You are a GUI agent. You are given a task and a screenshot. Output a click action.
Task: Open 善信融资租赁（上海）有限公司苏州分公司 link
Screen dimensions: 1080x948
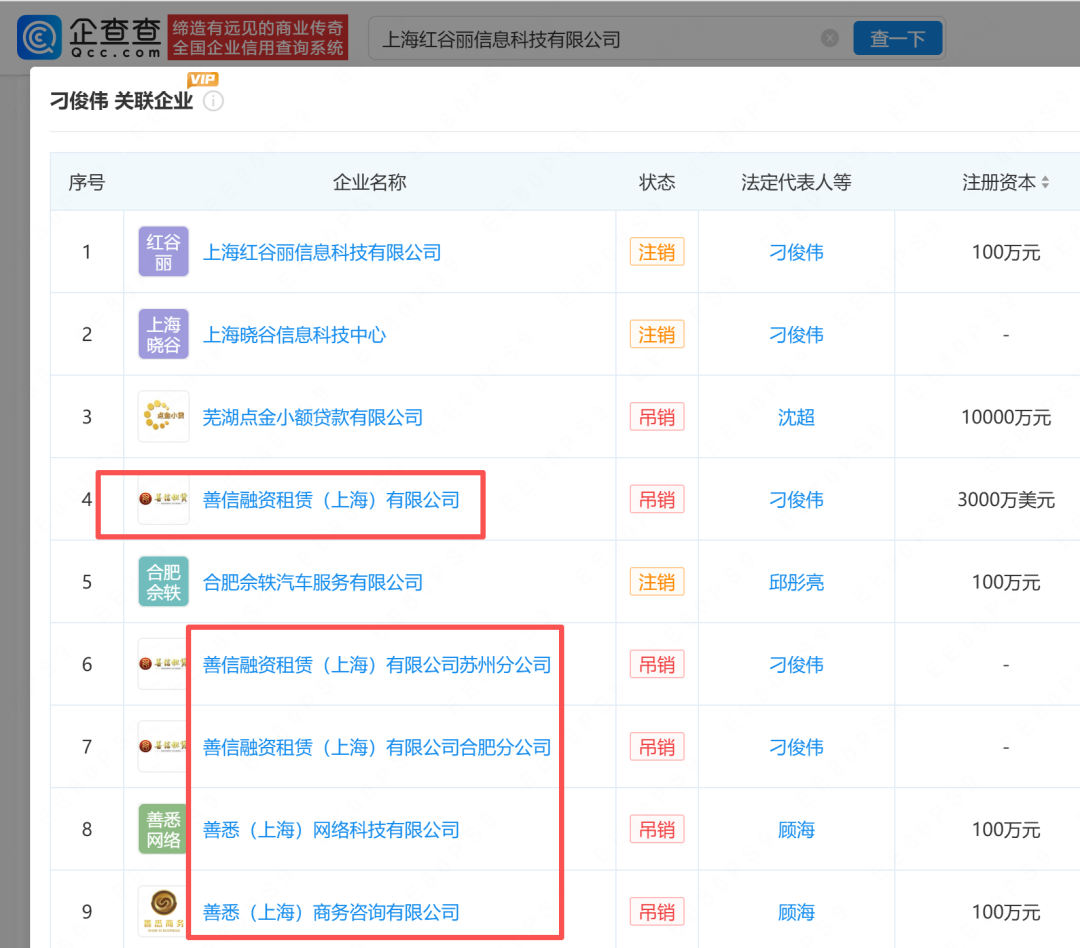click(377, 664)
